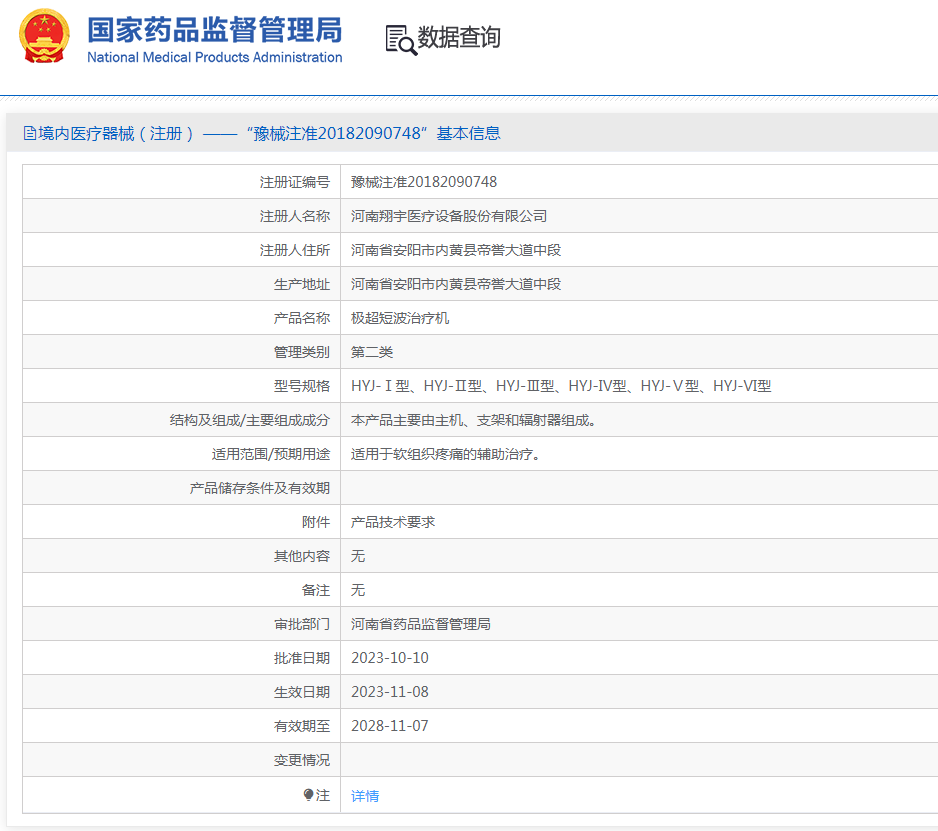938x831 pixels.
Task: Click the 管理类别 label
Action: (302, 352)
